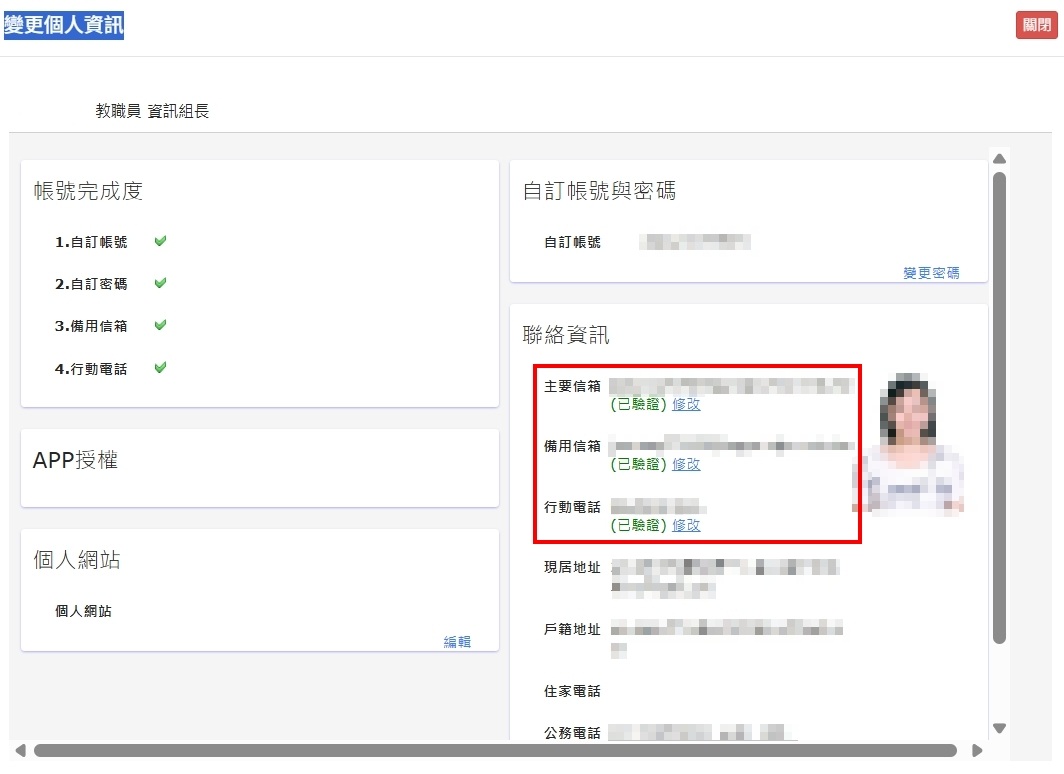This screenshot has width=1064, height=774.
Task: Click 修改 under 主要信箱
Action: 686,405
